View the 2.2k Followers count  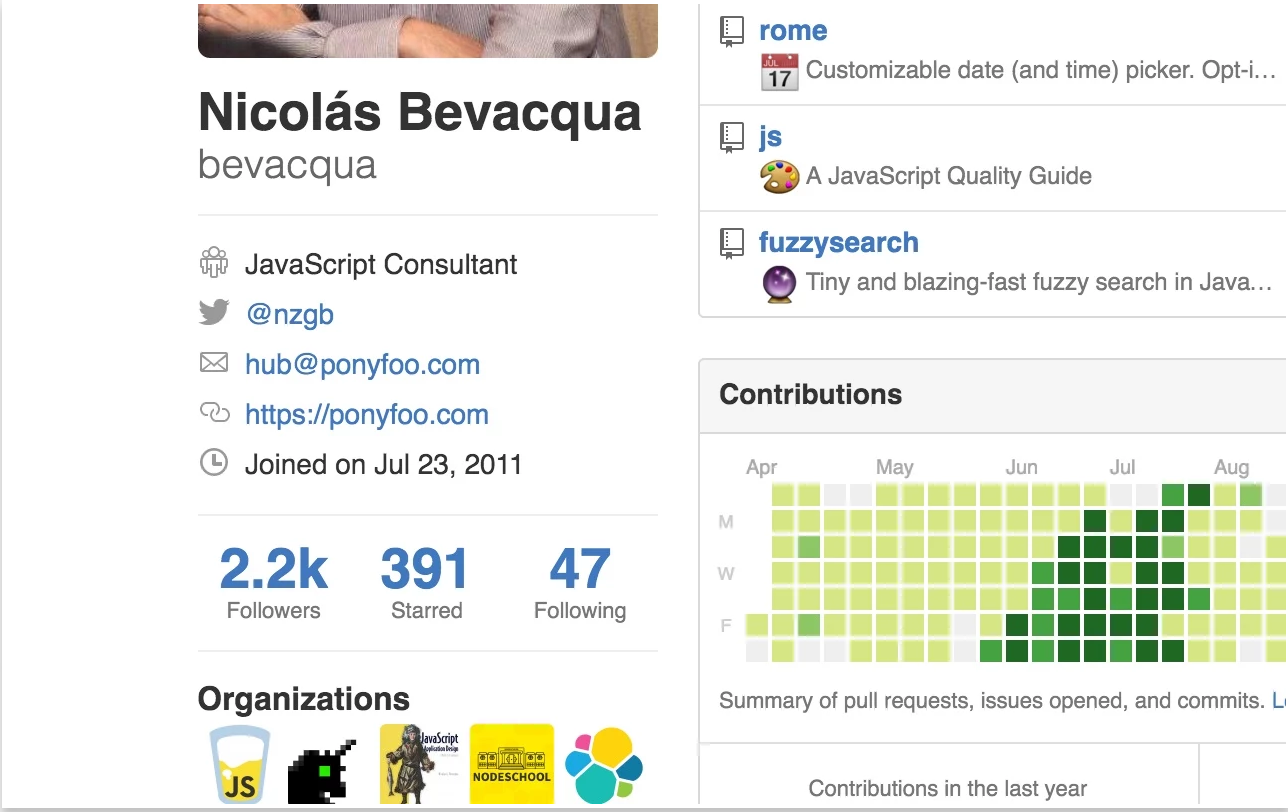click(x=272, y=568)
